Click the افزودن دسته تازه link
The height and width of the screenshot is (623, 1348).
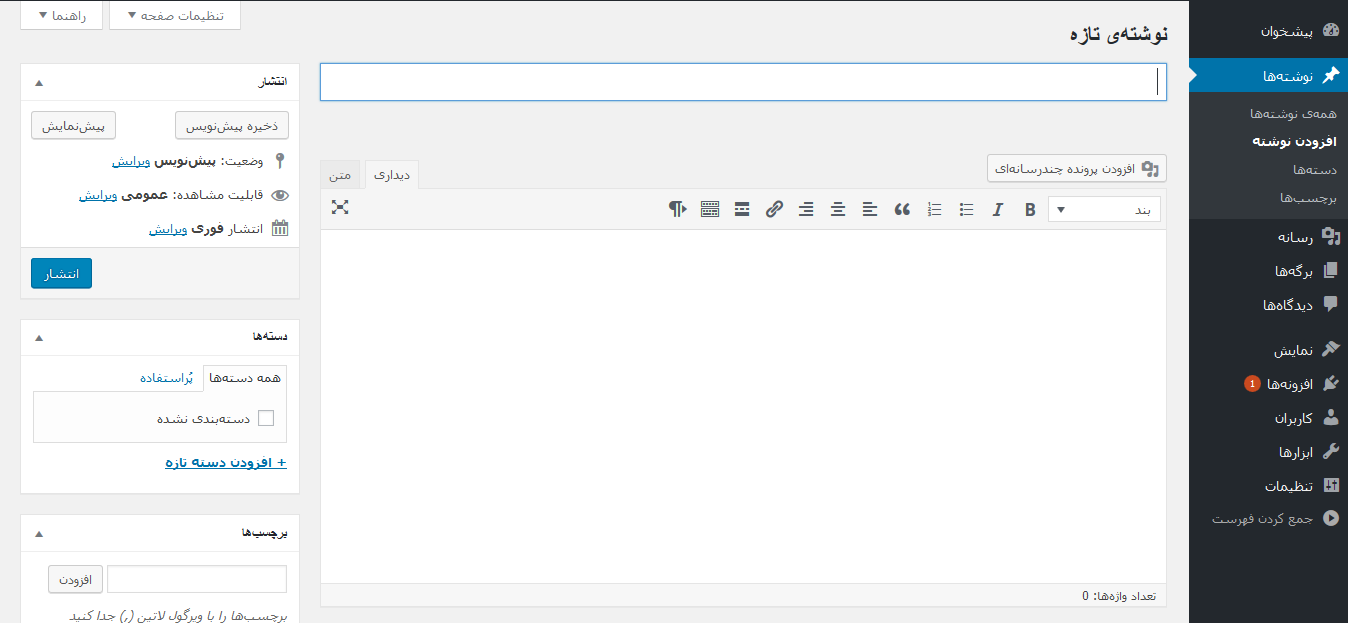(x=226, y=462)
